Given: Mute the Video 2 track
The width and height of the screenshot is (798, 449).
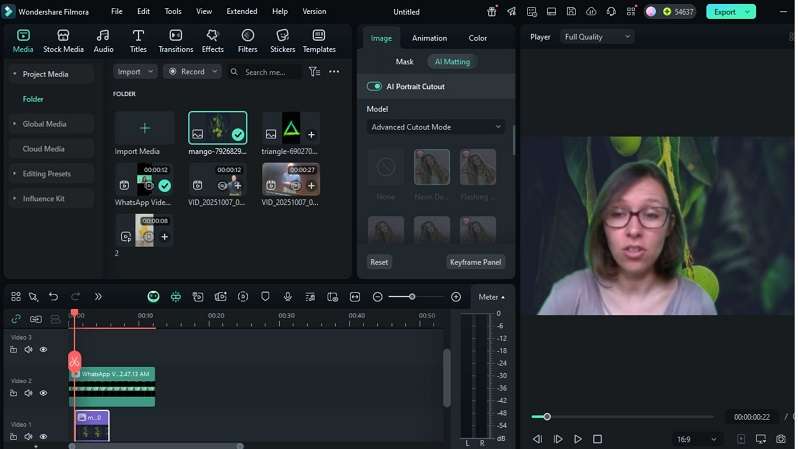Looking at the screenshot, I should (x=28, y=393).
